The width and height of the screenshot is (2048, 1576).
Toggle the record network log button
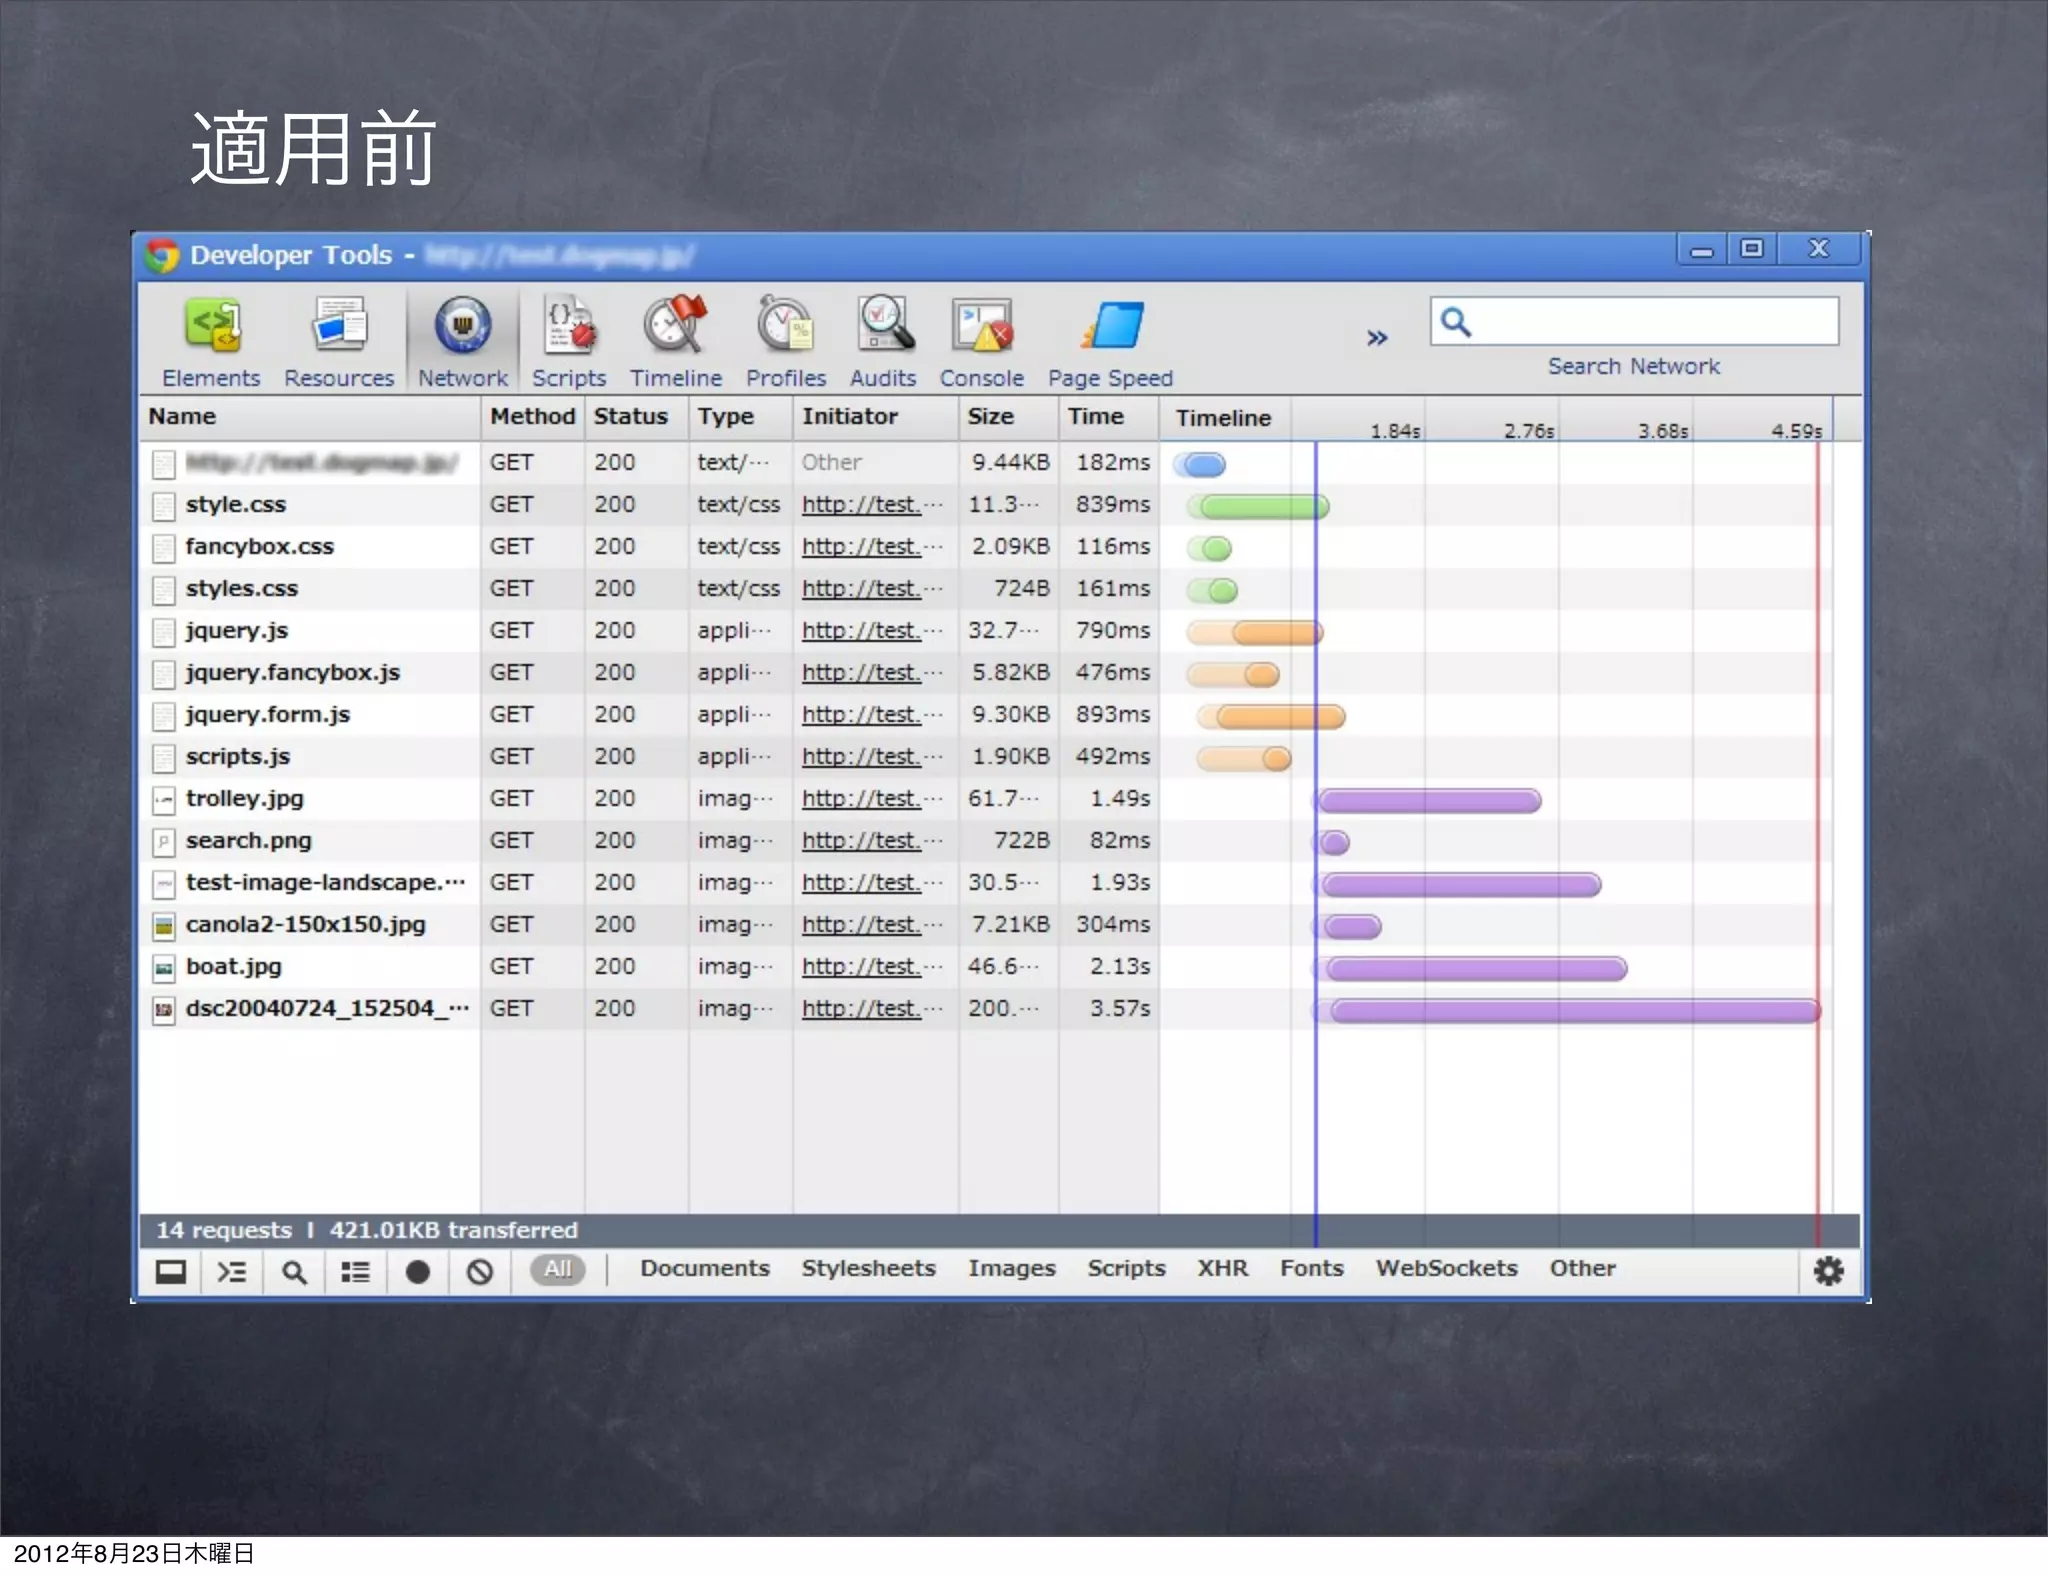tap(418, 1272)
